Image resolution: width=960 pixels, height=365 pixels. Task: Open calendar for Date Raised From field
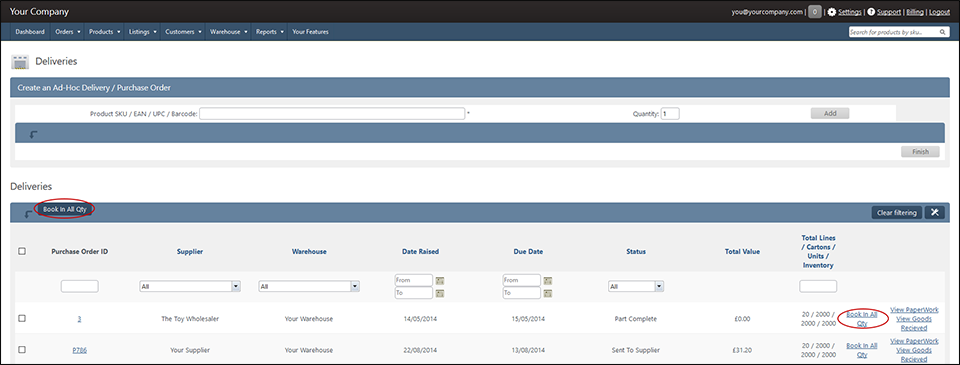(440, 280)
